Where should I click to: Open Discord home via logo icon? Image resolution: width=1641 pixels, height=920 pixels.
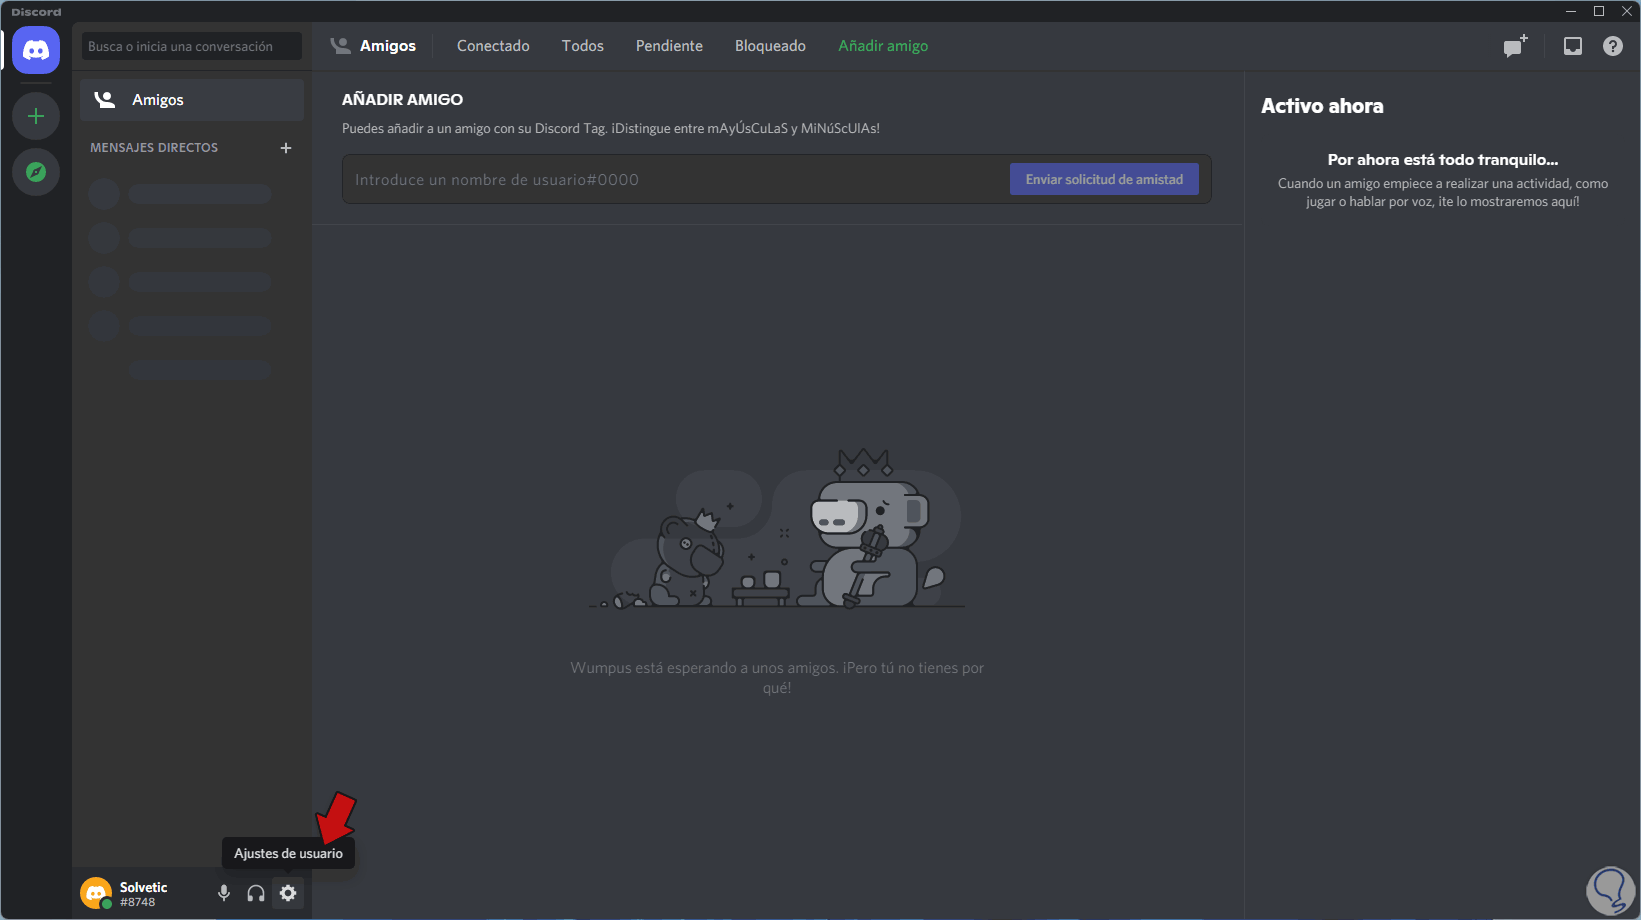pyautogui.click(x=36, y=50)
